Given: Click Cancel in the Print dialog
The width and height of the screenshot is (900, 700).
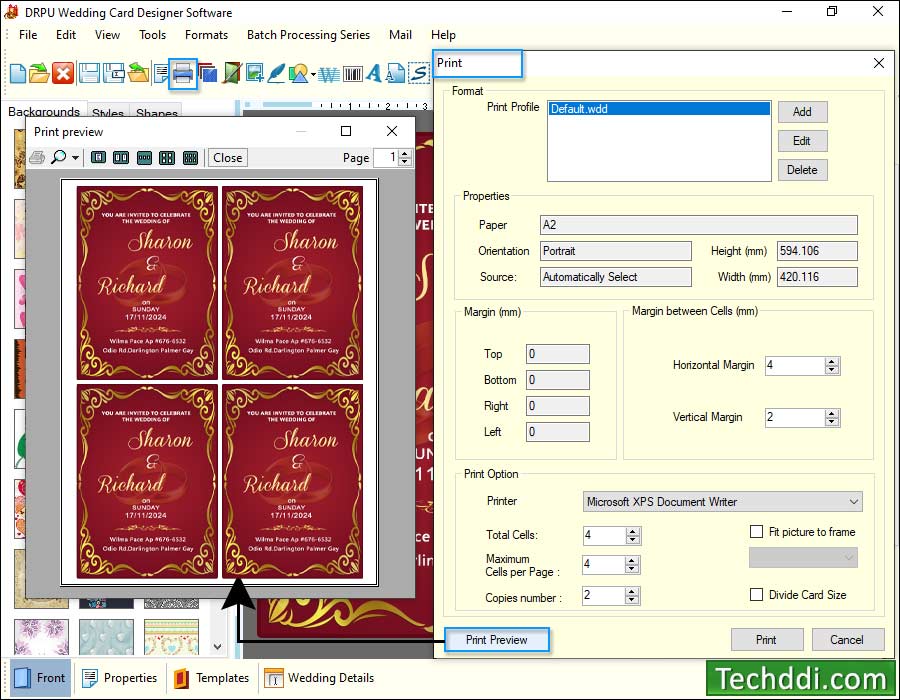Looking at the screenshot, I should [x=847, y=640].
